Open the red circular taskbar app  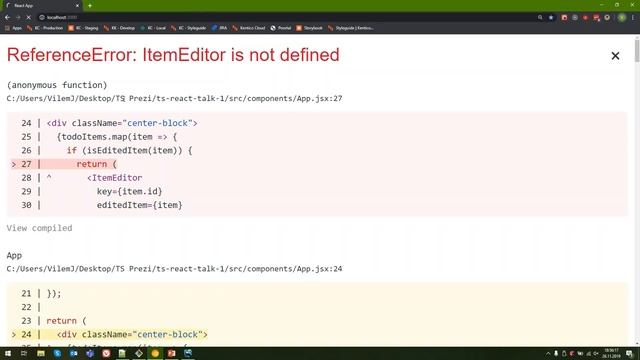pos(106,353)
